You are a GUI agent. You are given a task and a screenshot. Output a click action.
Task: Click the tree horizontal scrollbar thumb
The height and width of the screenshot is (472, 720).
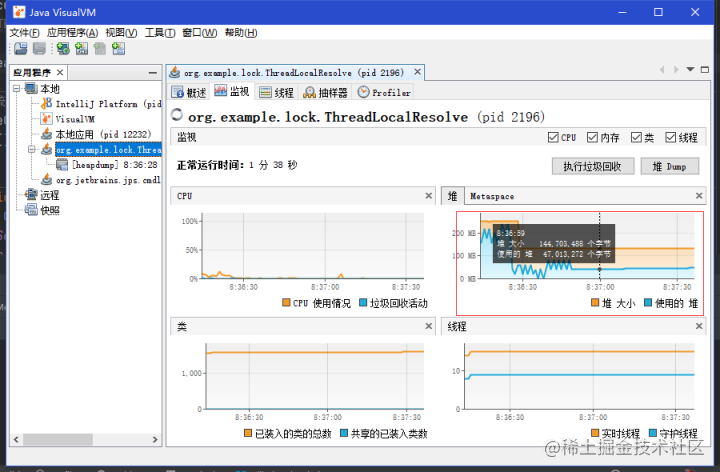(58, 439)
